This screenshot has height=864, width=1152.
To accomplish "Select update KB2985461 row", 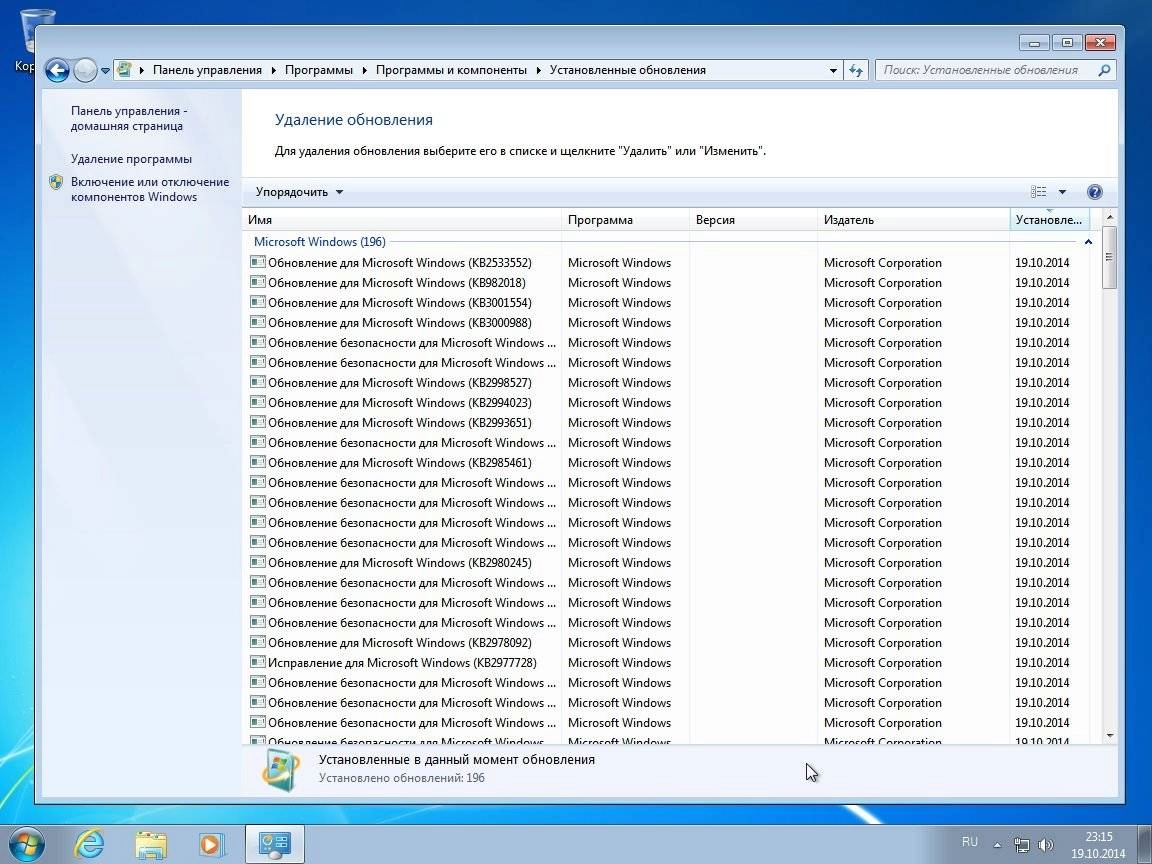I will pyautogui.click(x=669, y=462).
